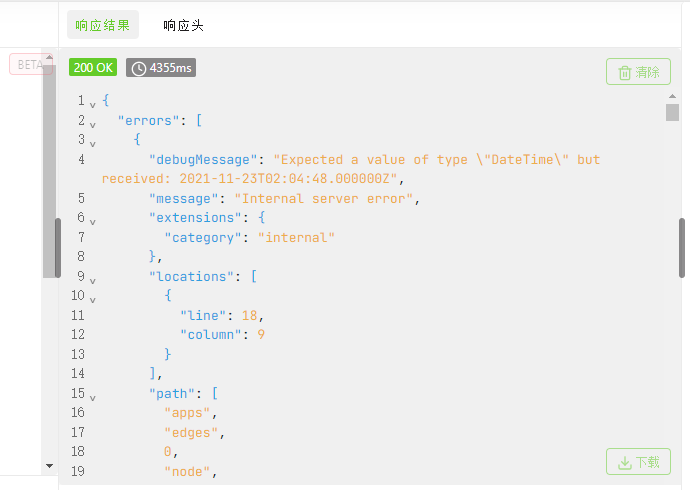Click the 200 OK status badge
690x490 pixels.
click(x=93, y=68)
